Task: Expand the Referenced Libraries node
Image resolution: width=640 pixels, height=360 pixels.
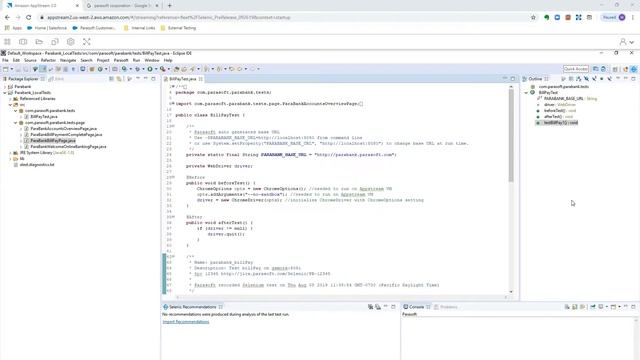Action: coord(11,98)
